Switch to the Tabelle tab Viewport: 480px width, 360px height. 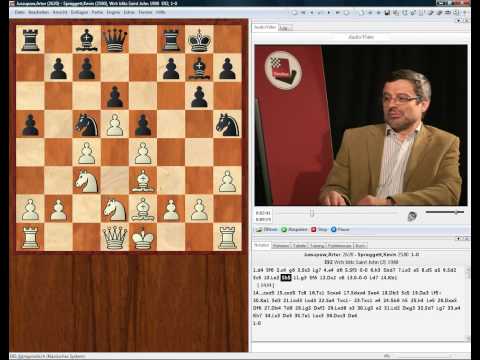pos(299,246)
